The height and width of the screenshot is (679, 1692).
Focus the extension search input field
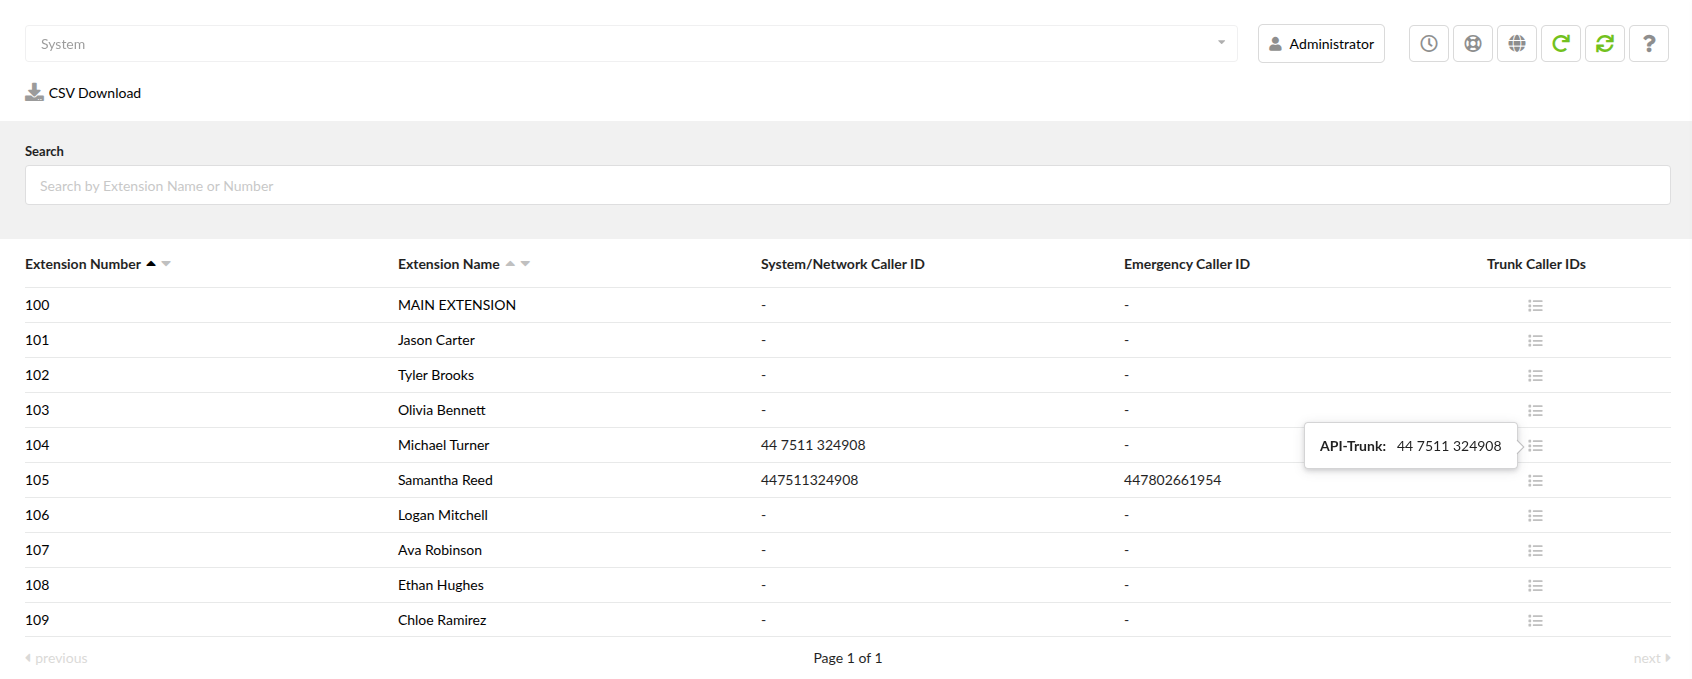click(847, 186)
